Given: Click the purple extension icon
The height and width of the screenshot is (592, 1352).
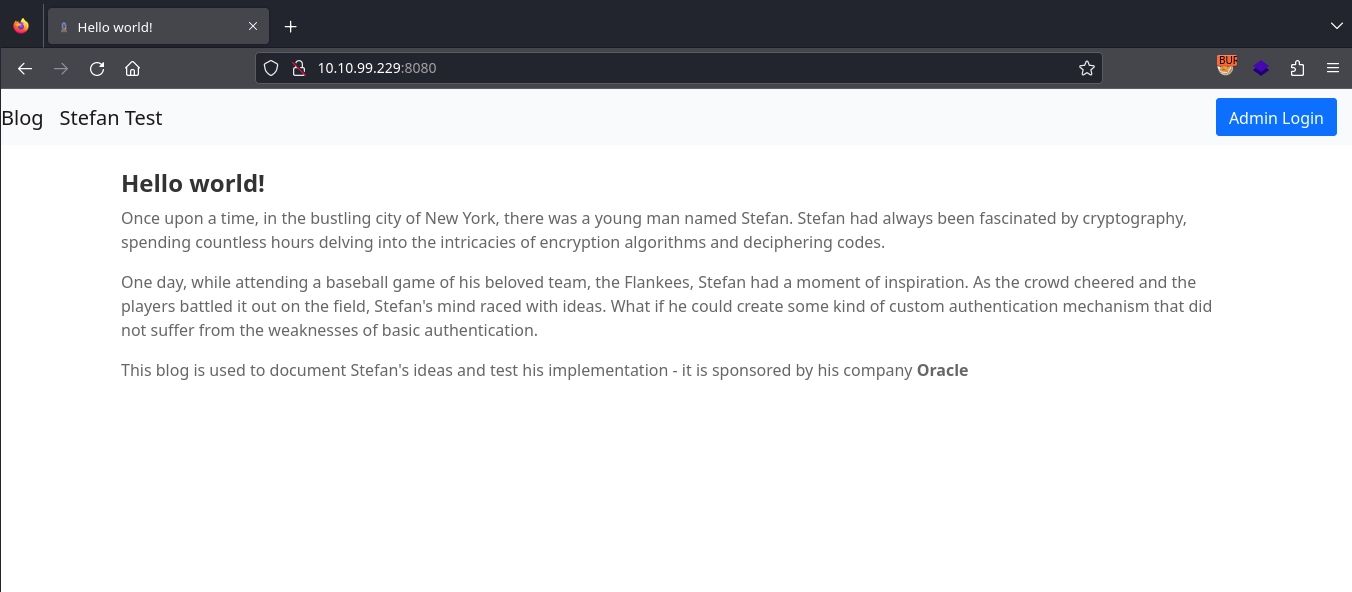Looking at the screenshot, I should click(1261, 68).
